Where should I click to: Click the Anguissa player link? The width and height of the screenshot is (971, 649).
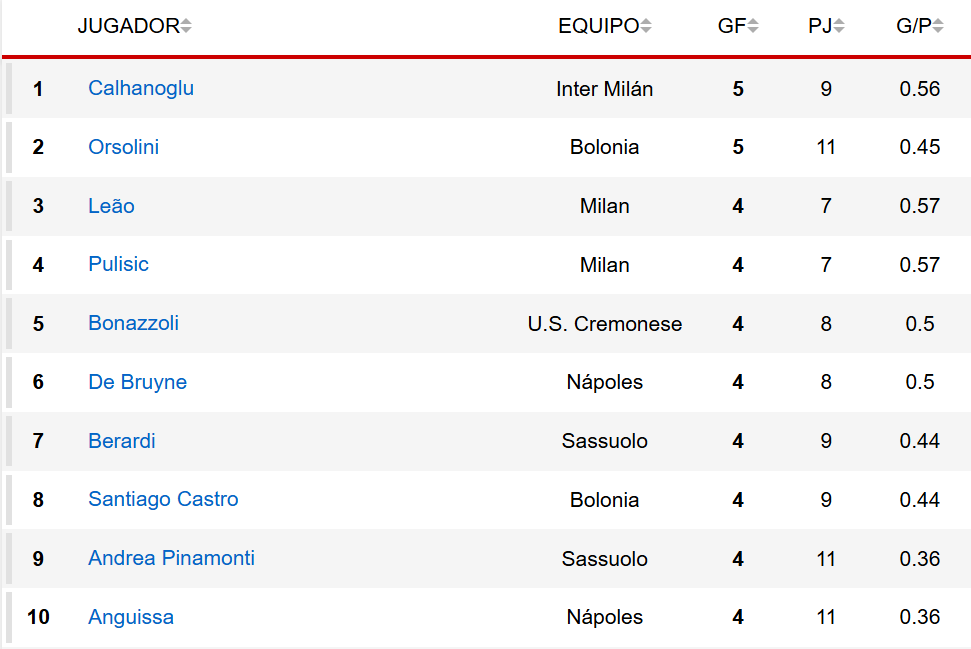click(131, 617)
